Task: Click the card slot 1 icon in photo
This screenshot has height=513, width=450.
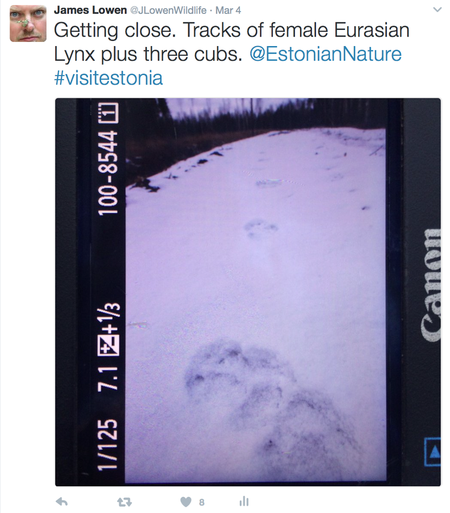Action: (x=108, y=113)
